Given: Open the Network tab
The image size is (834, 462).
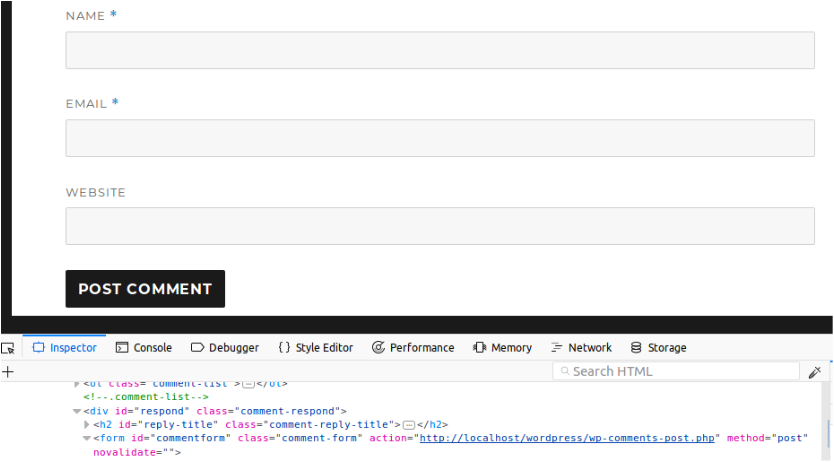Looking at the screenshot, I should (x=581, y=348).
